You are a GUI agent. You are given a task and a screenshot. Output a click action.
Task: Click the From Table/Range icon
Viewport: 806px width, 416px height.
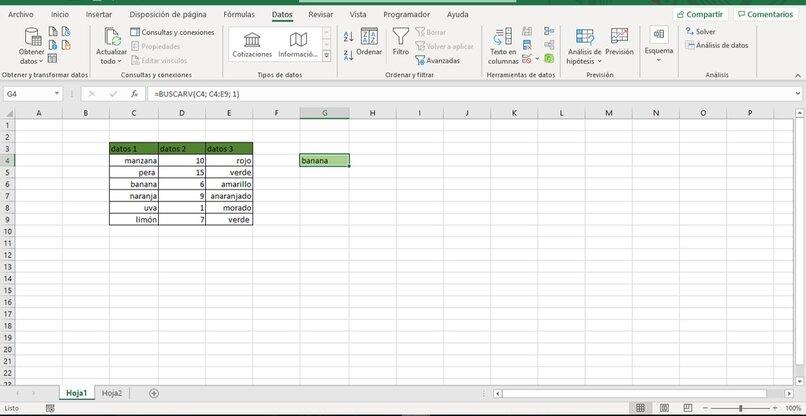(x=52, y=58)
